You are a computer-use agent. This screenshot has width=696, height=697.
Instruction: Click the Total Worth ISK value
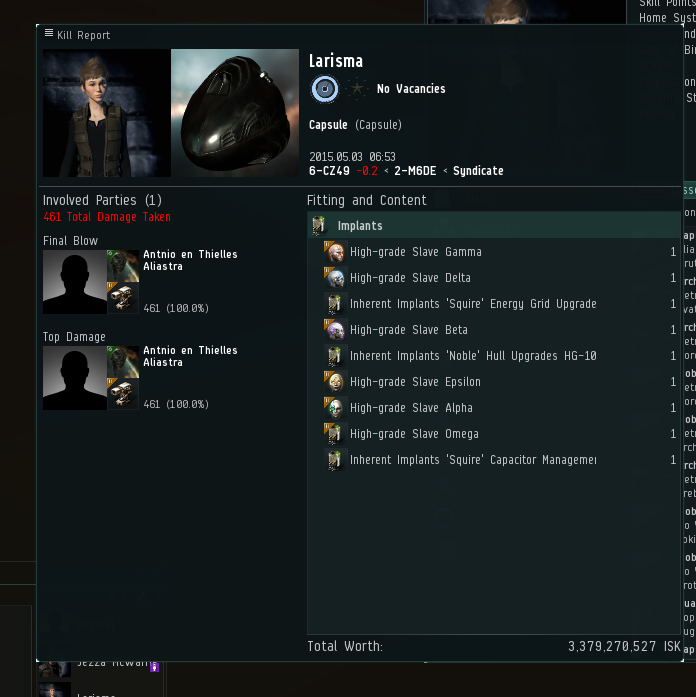624,646
